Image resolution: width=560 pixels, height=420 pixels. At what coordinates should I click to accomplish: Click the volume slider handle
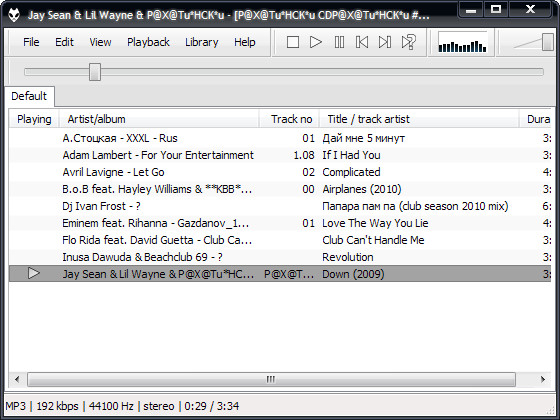click(x=547, y=42)
